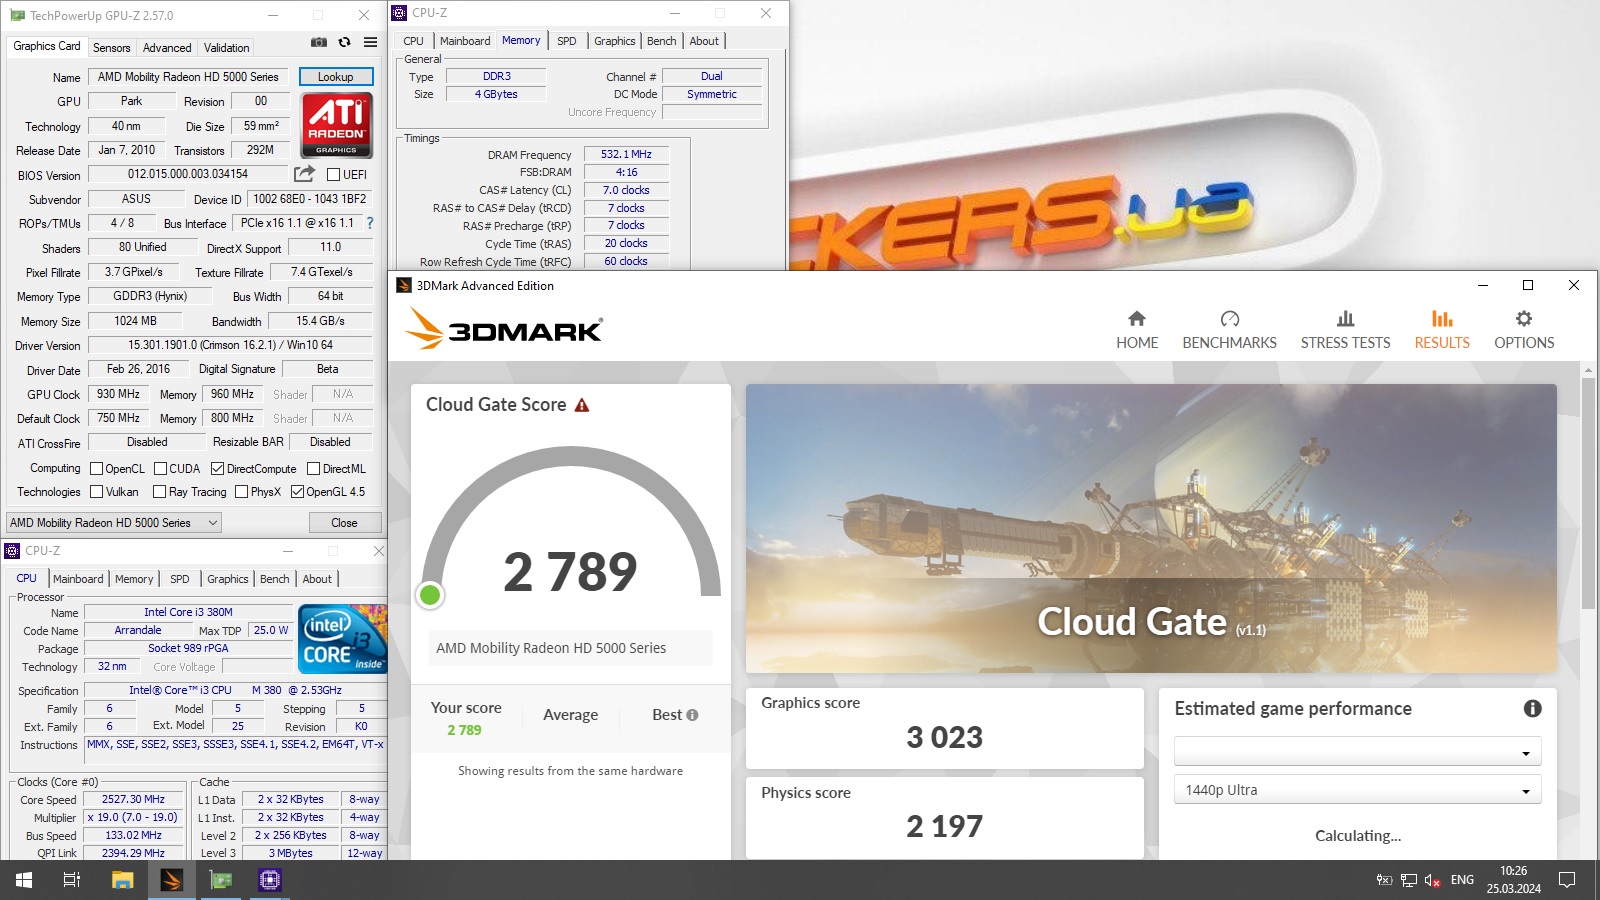1600x900 pixels.
Task: Toggle CUDA checkbox
Action: point(160,469)
